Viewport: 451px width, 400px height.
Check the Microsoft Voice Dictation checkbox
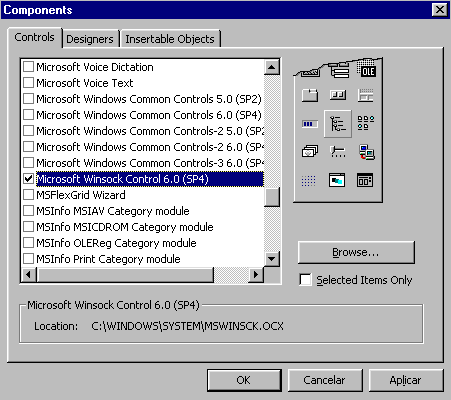28,67
